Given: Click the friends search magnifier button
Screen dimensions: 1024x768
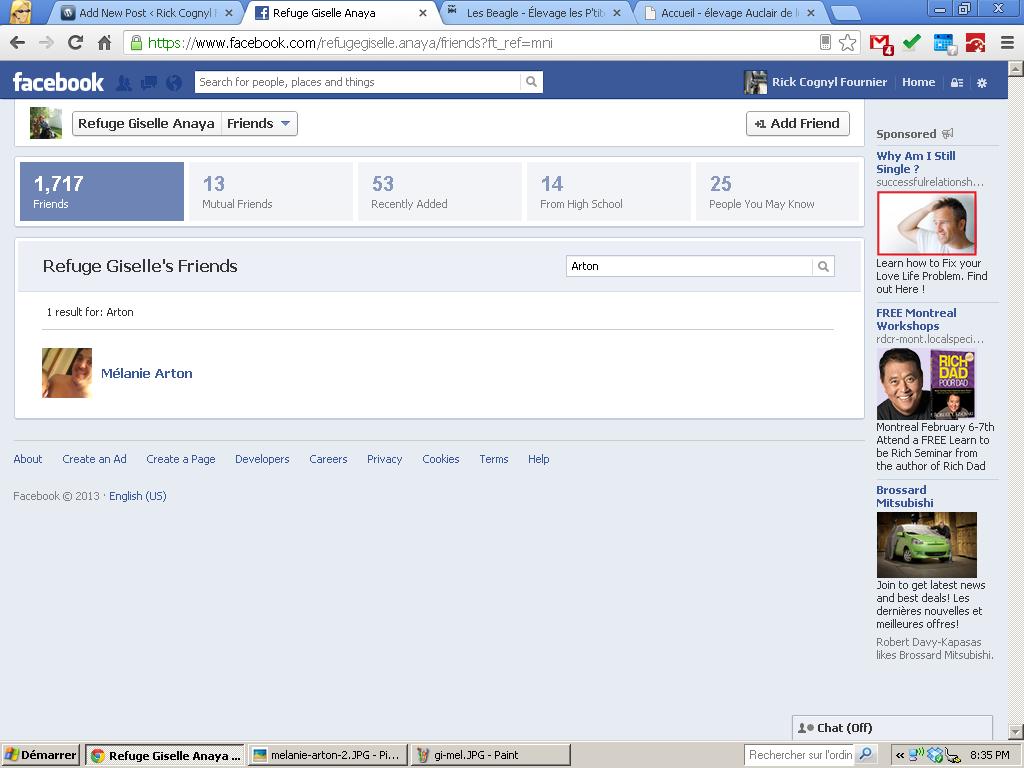Looking at the screenshot, I should tap(824, 266).
